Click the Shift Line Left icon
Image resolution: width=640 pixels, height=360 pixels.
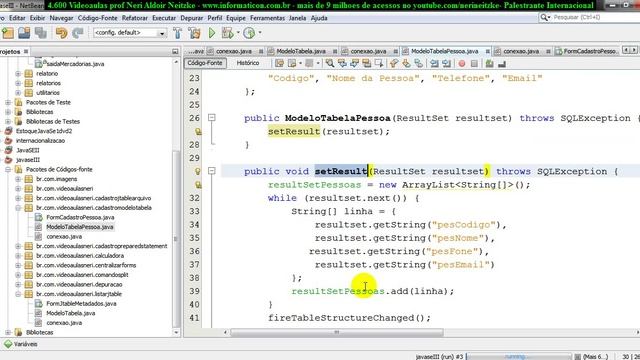coord(434,64)
